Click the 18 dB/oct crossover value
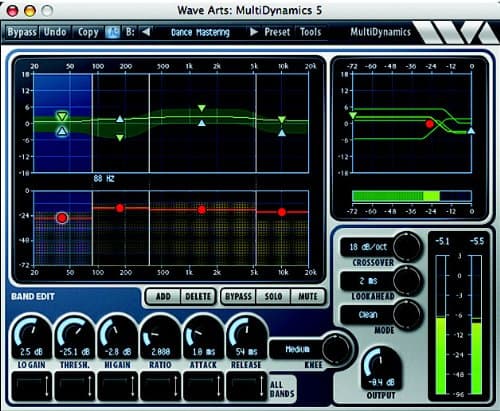The width and height of the screenshot is (500, 411). (x=368, y=247)
